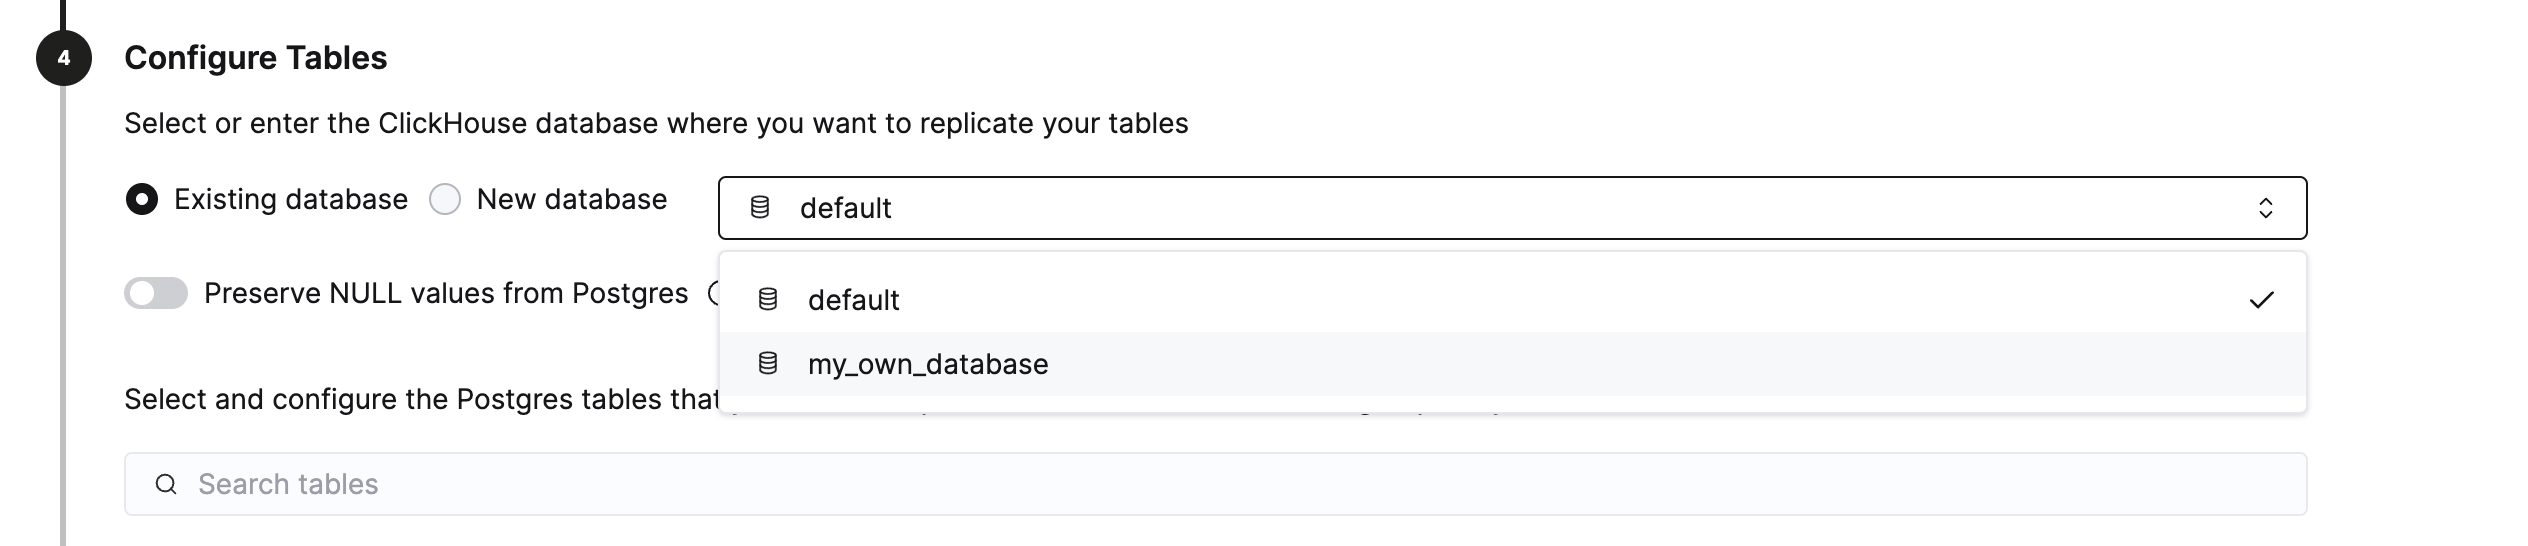Click the database icon inside the selector field
This screenshot has width=2528, height=546.
(x=760, y=208)
